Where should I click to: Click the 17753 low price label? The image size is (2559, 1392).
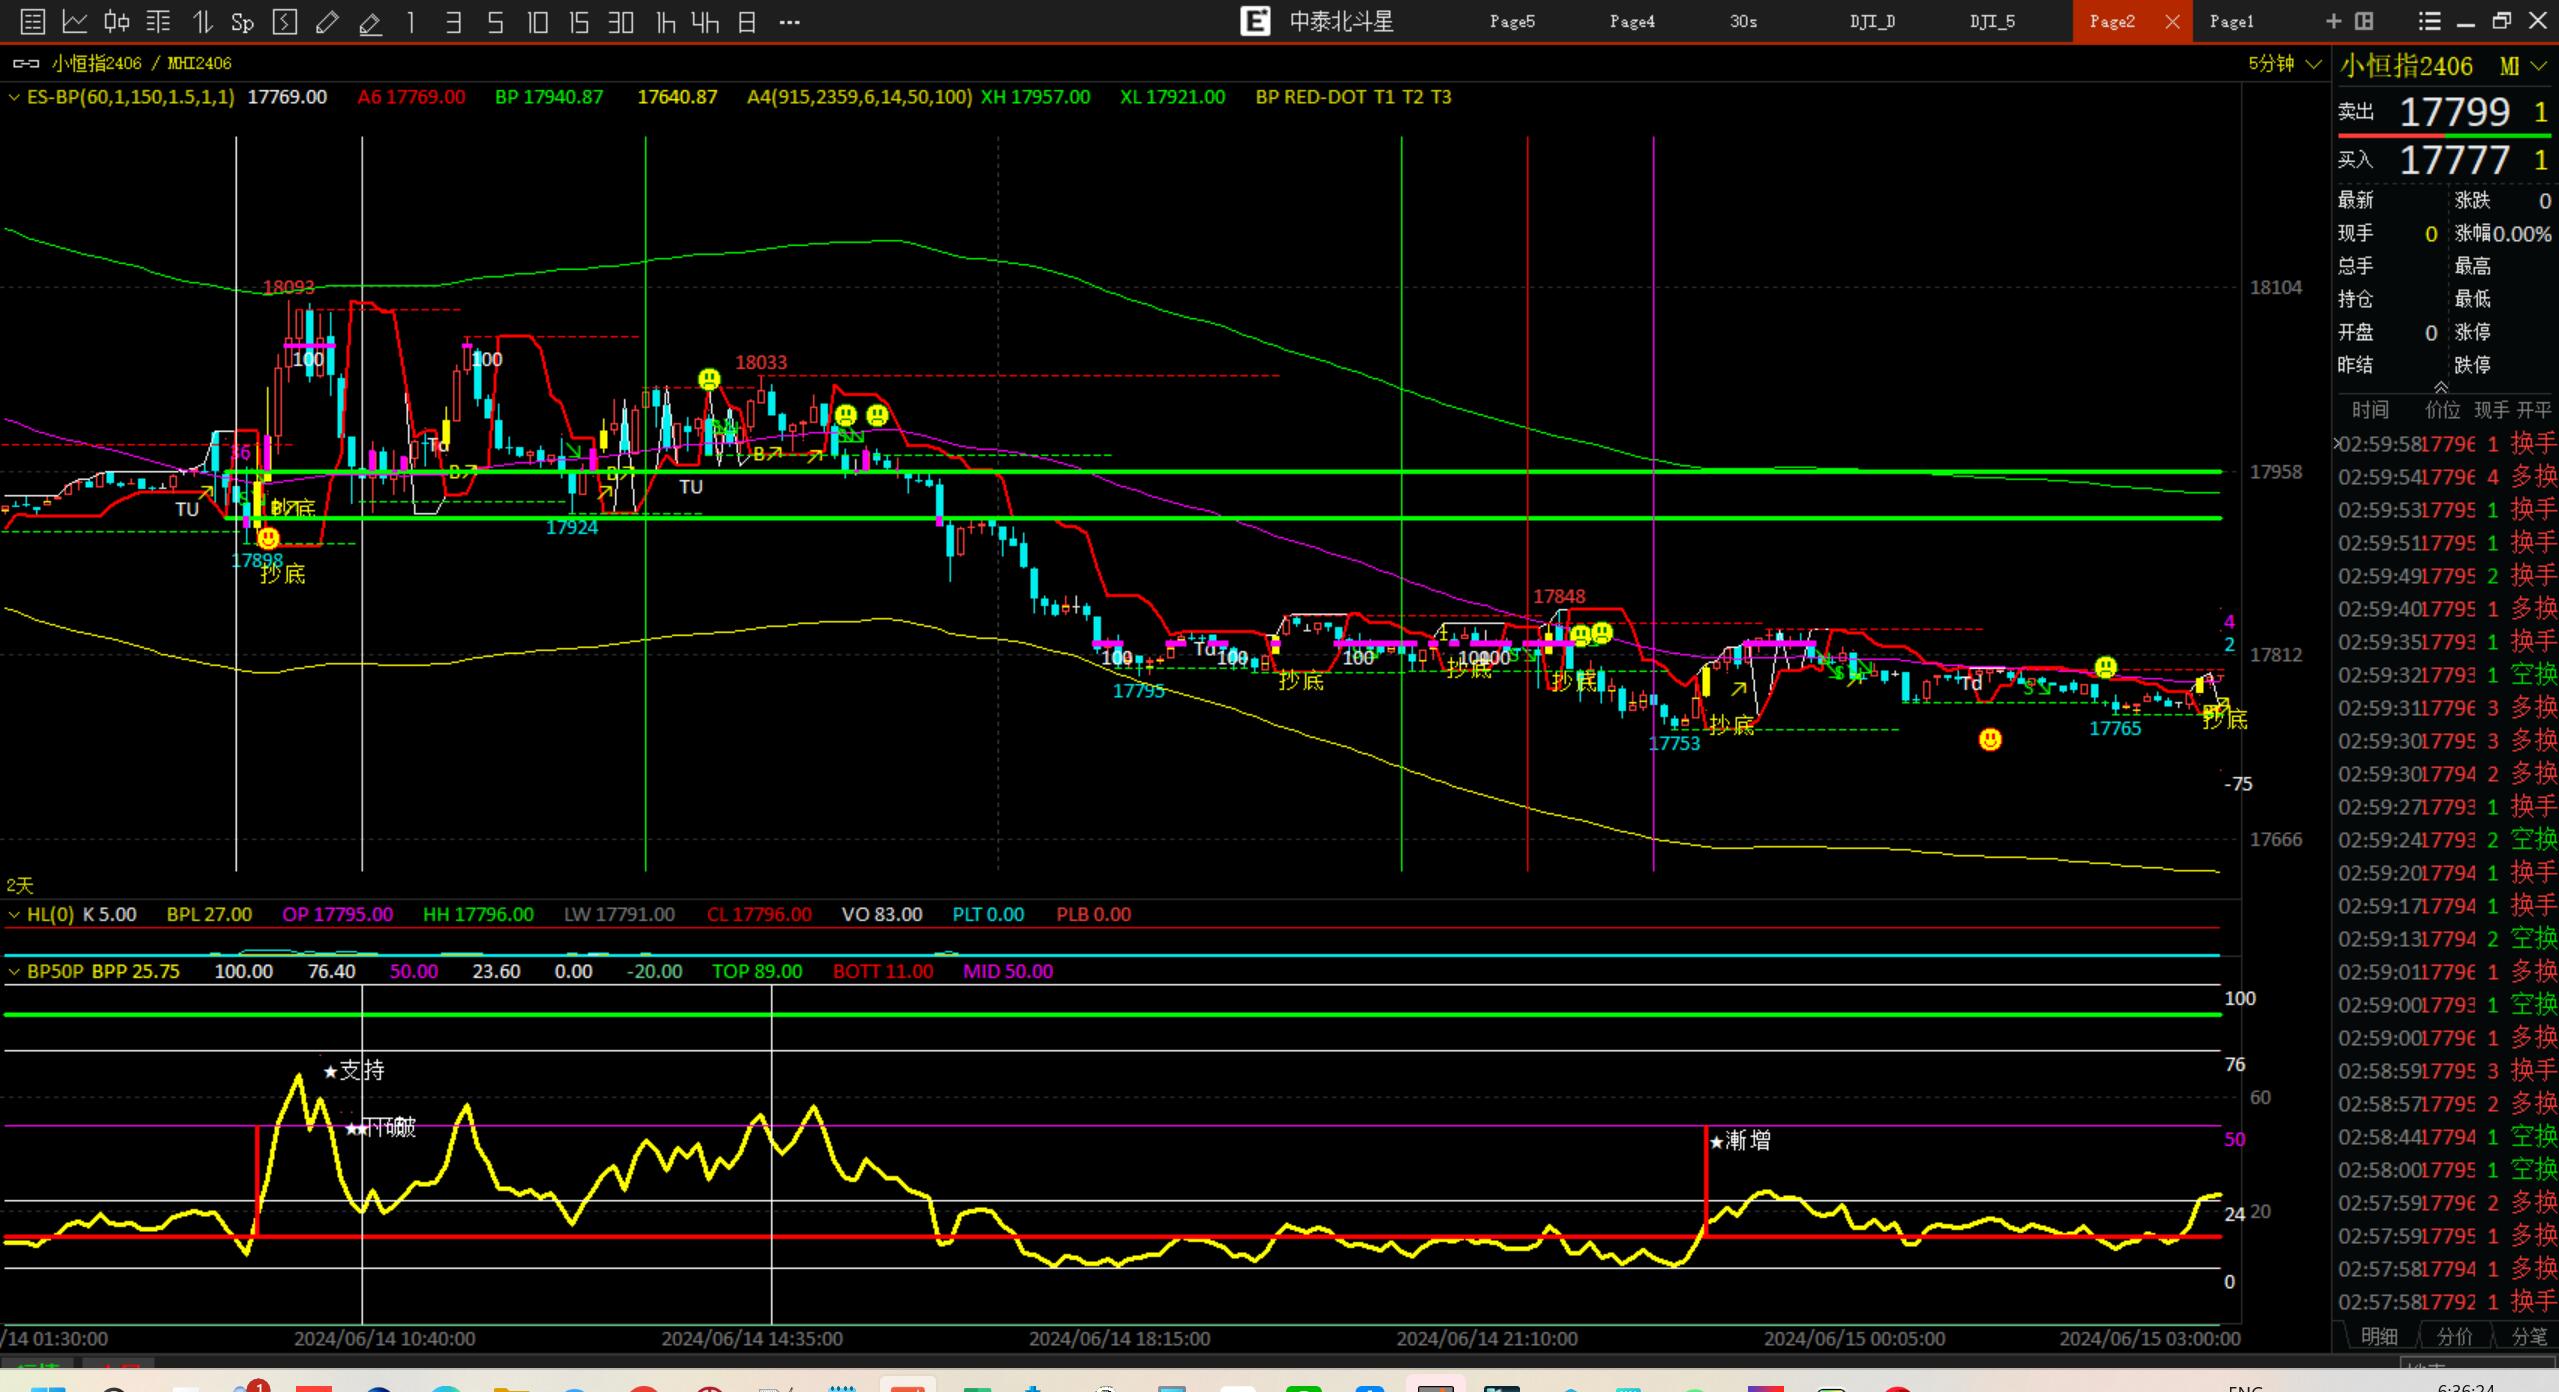(1674, 743)
